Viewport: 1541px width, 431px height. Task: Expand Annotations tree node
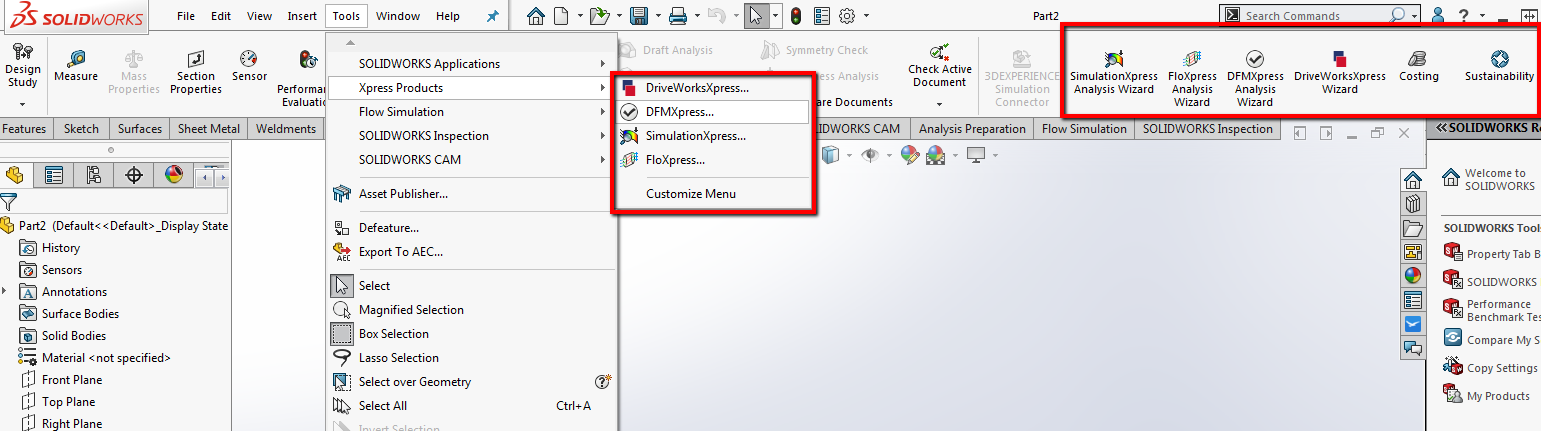tap(5, 291)
